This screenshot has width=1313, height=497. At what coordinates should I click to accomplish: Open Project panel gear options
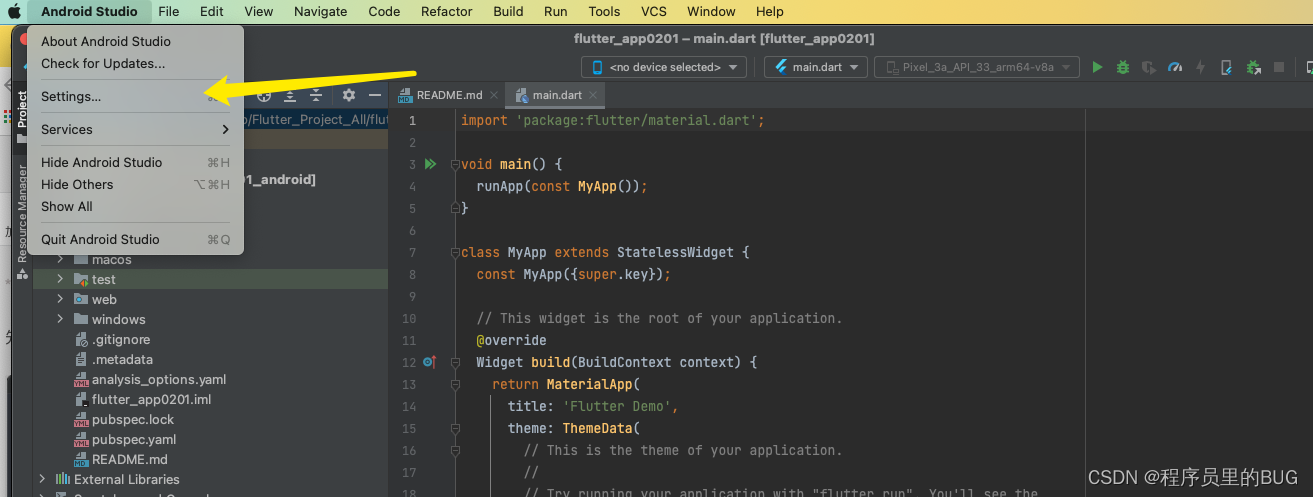[348, 95]
